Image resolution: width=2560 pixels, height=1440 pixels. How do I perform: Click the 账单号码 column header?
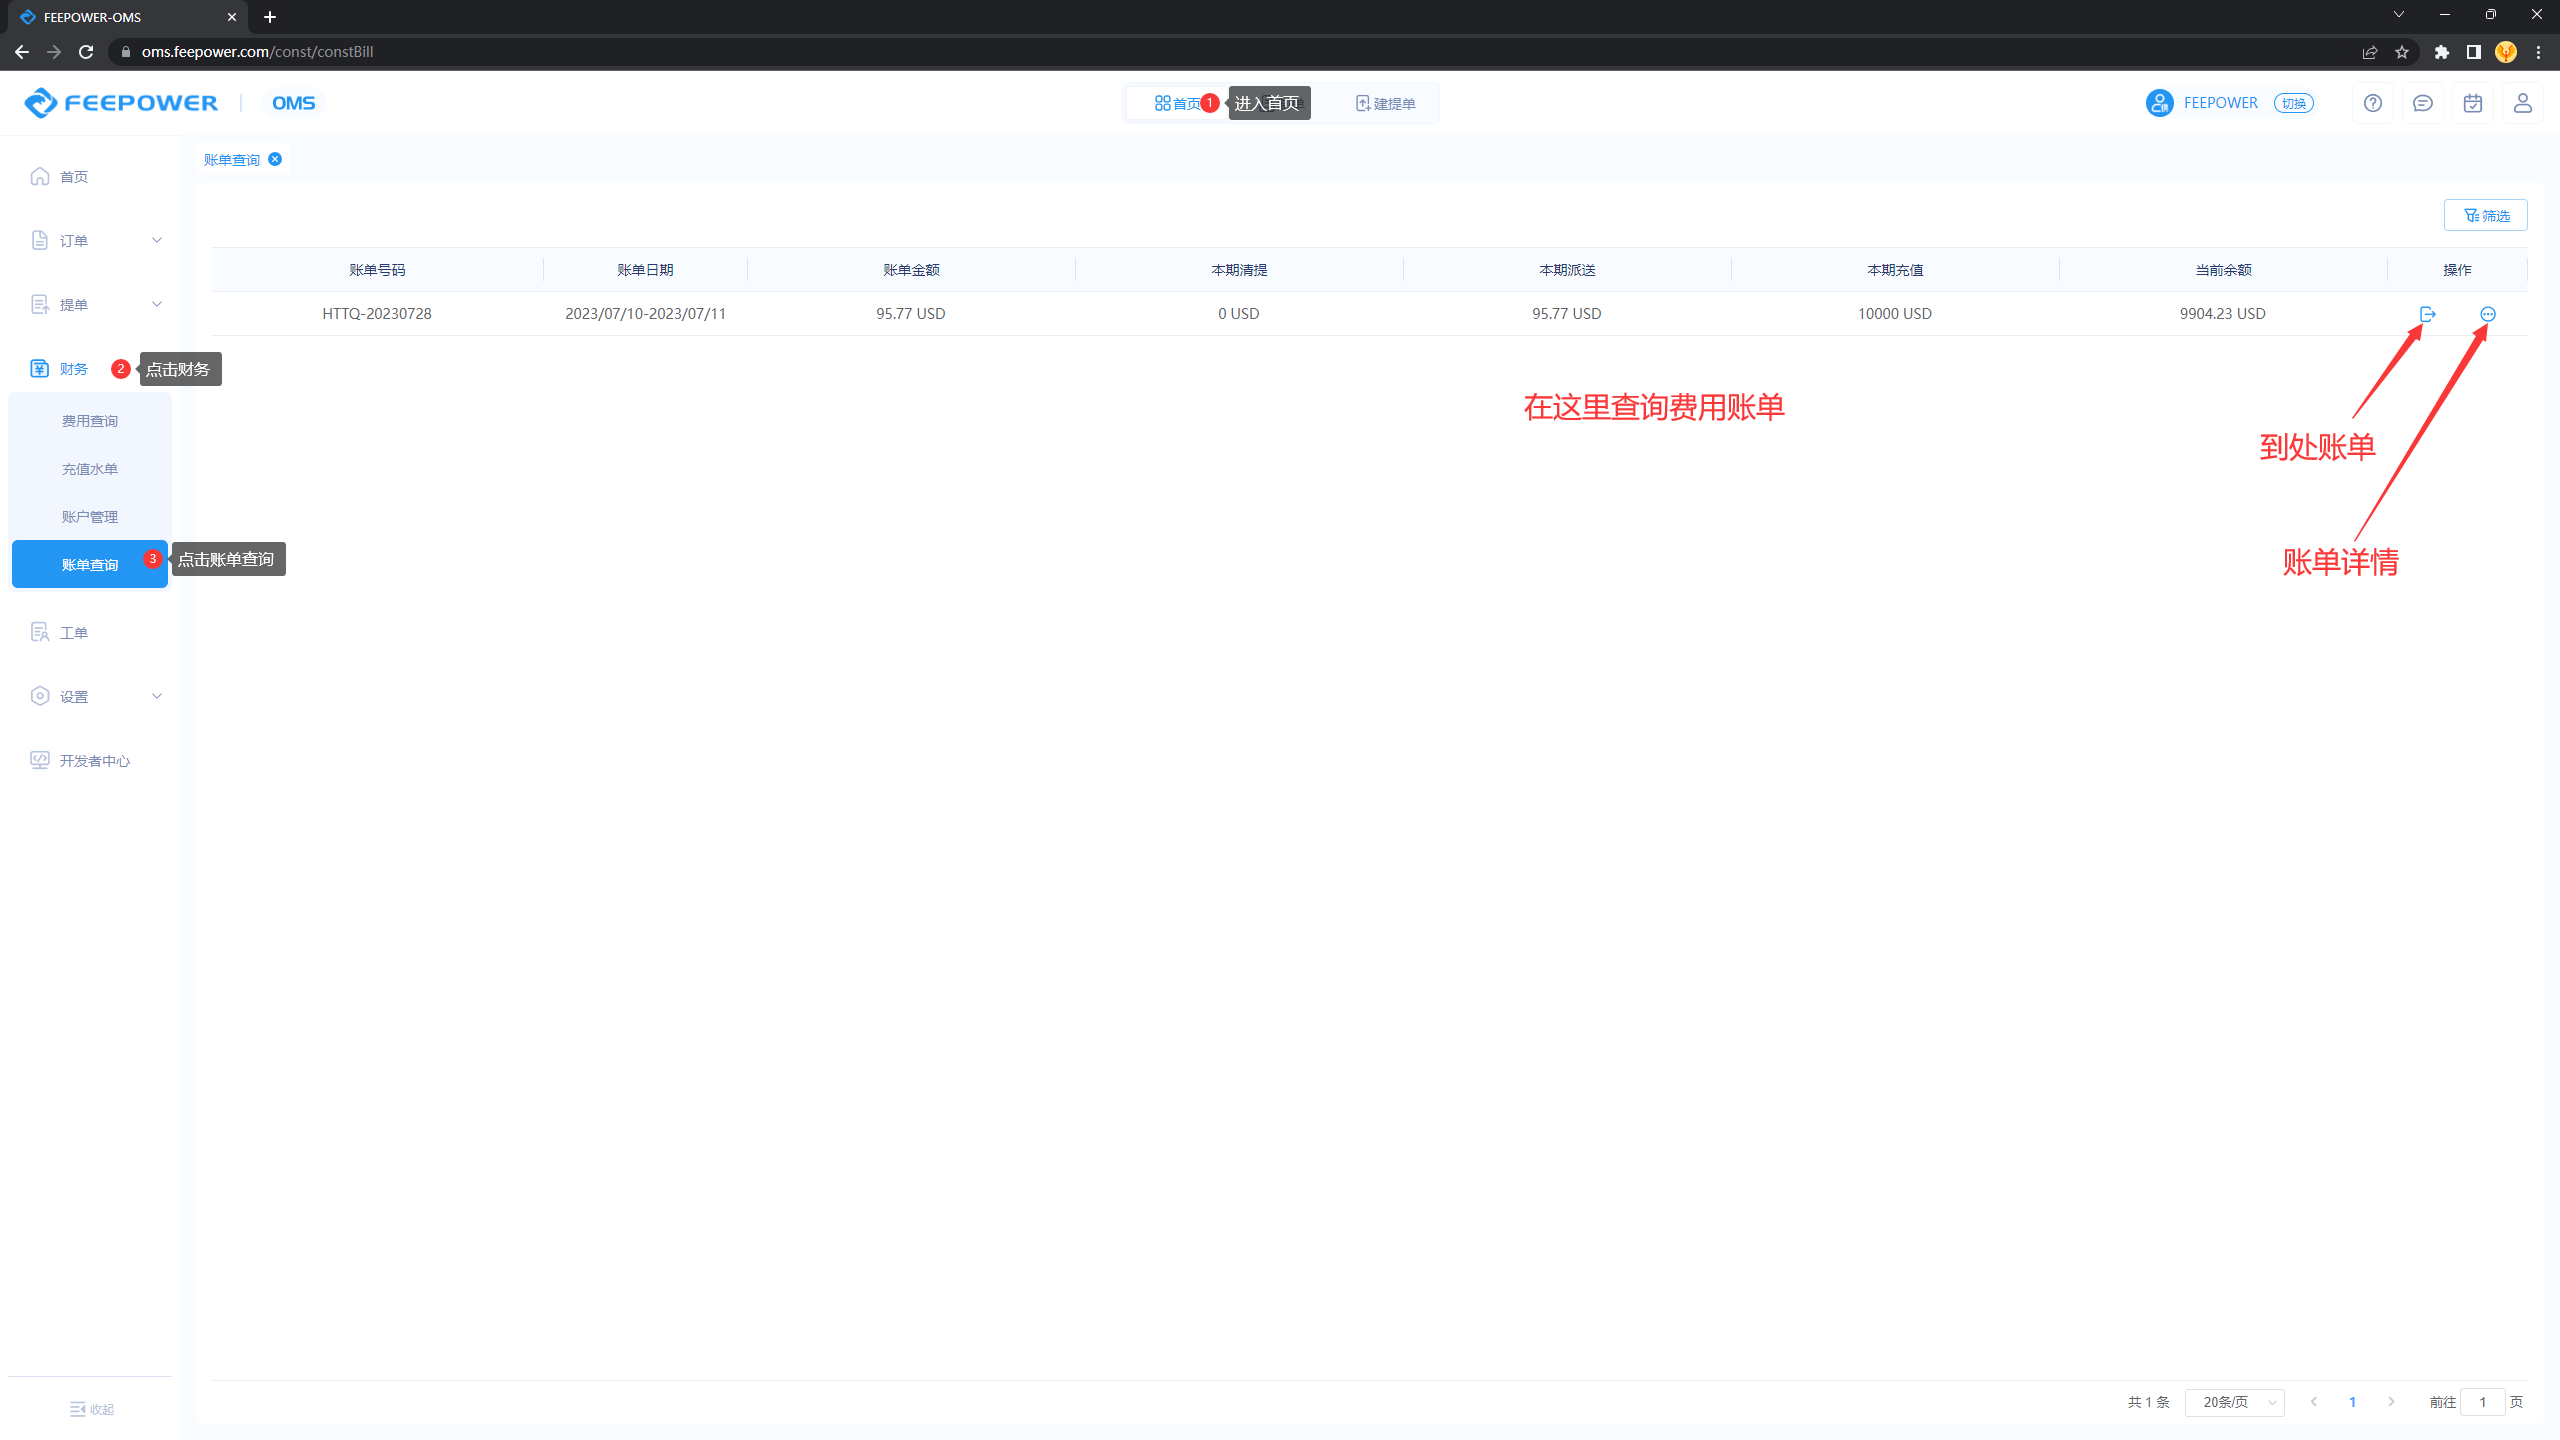377,270
